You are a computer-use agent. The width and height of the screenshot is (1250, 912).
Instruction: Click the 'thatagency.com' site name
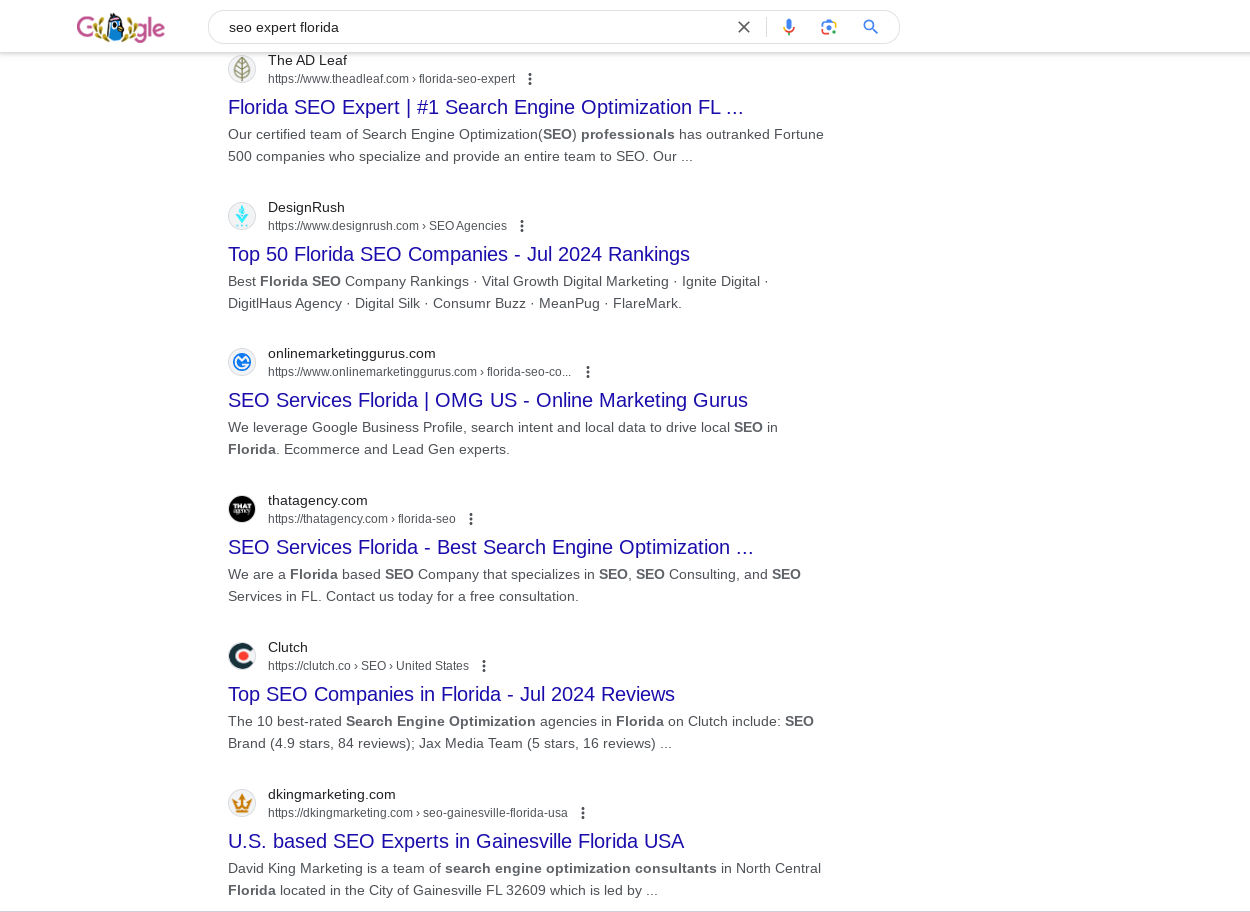[318, 500]
